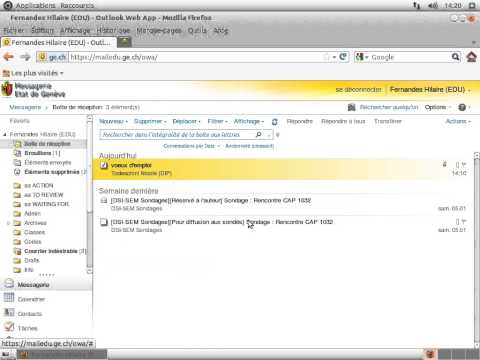This screenshot has height=360, width=480.
Task: Go back with the browser back arrow
Action: point(9,57)
